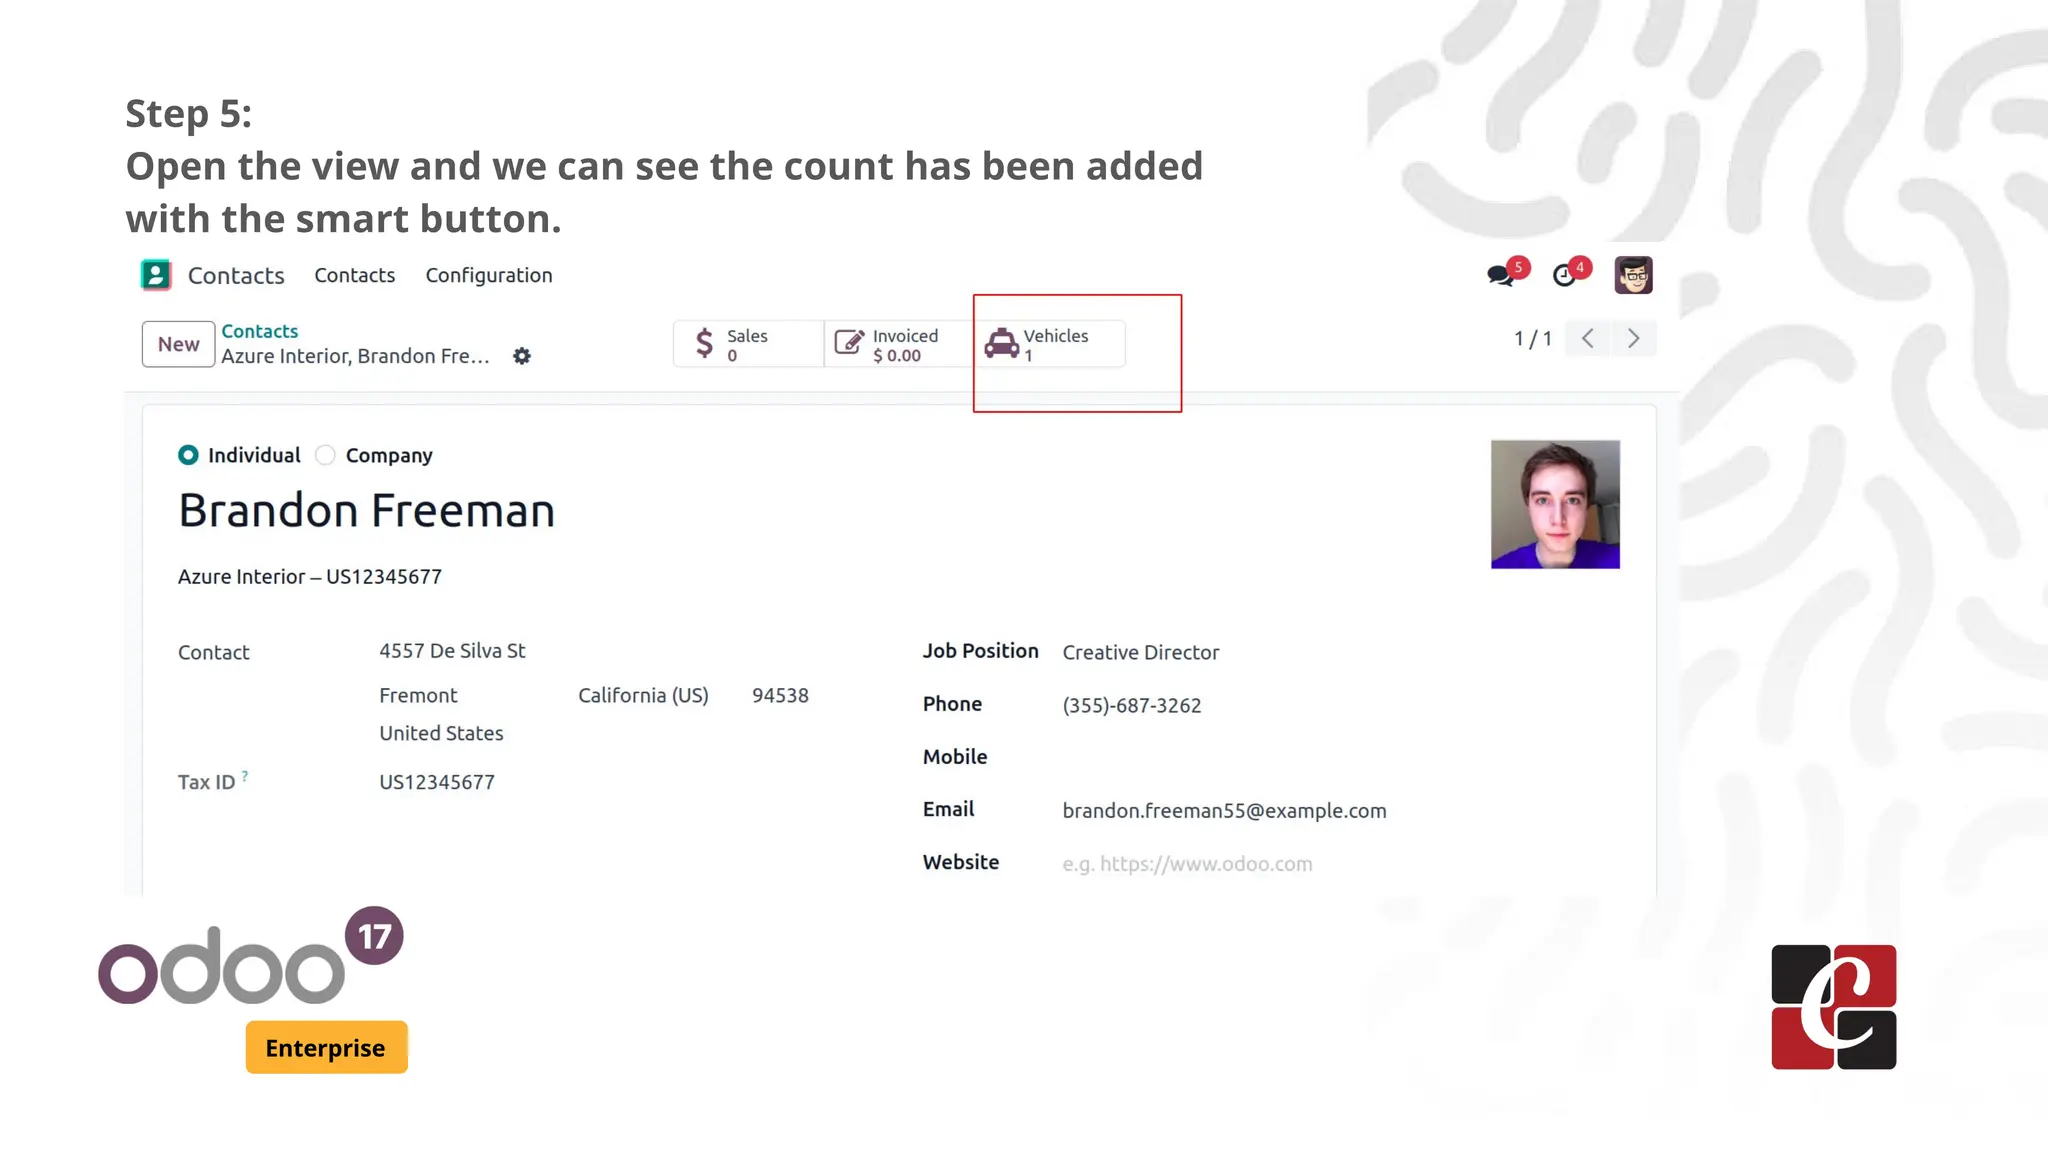Click the Website input field
Image resolution: width=2048 pixels, height=1152 pixels.
tap(1187, 864)
